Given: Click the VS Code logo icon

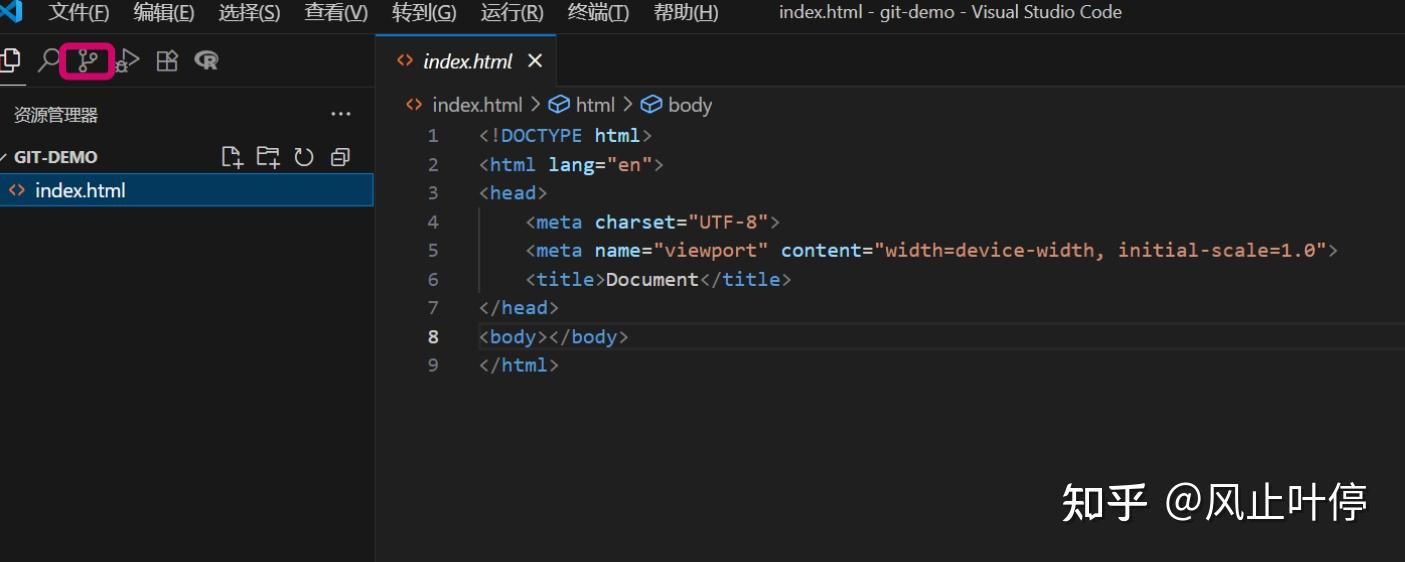Looking at the screenshot, I should [11, 13].
